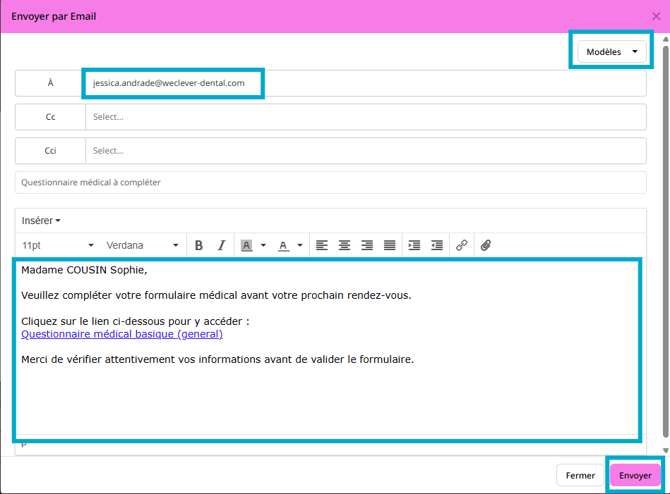Expand the 11pt font size dropdown

pyautogui.click(x=58, y=245)
